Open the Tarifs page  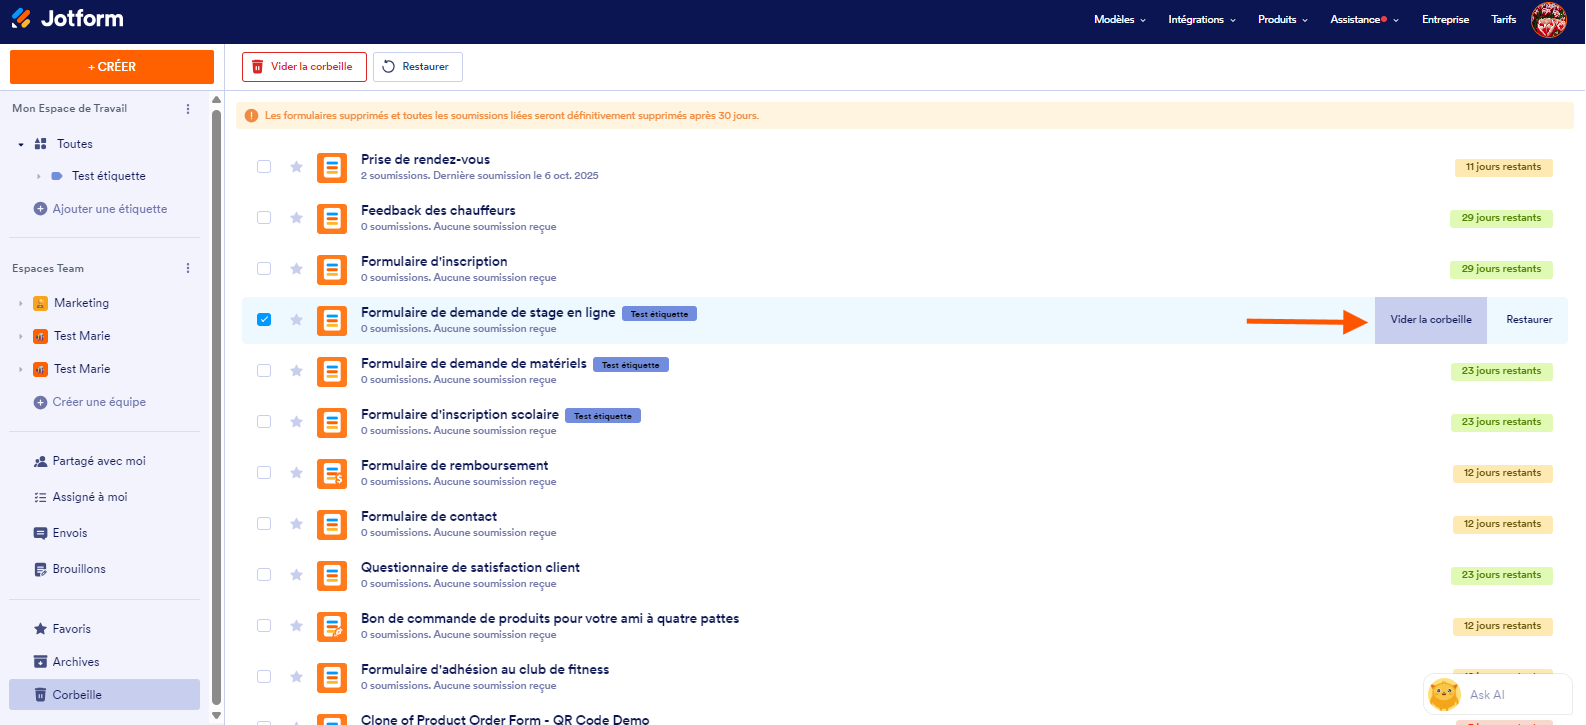pyautogui.click(x=1503, y=20)
